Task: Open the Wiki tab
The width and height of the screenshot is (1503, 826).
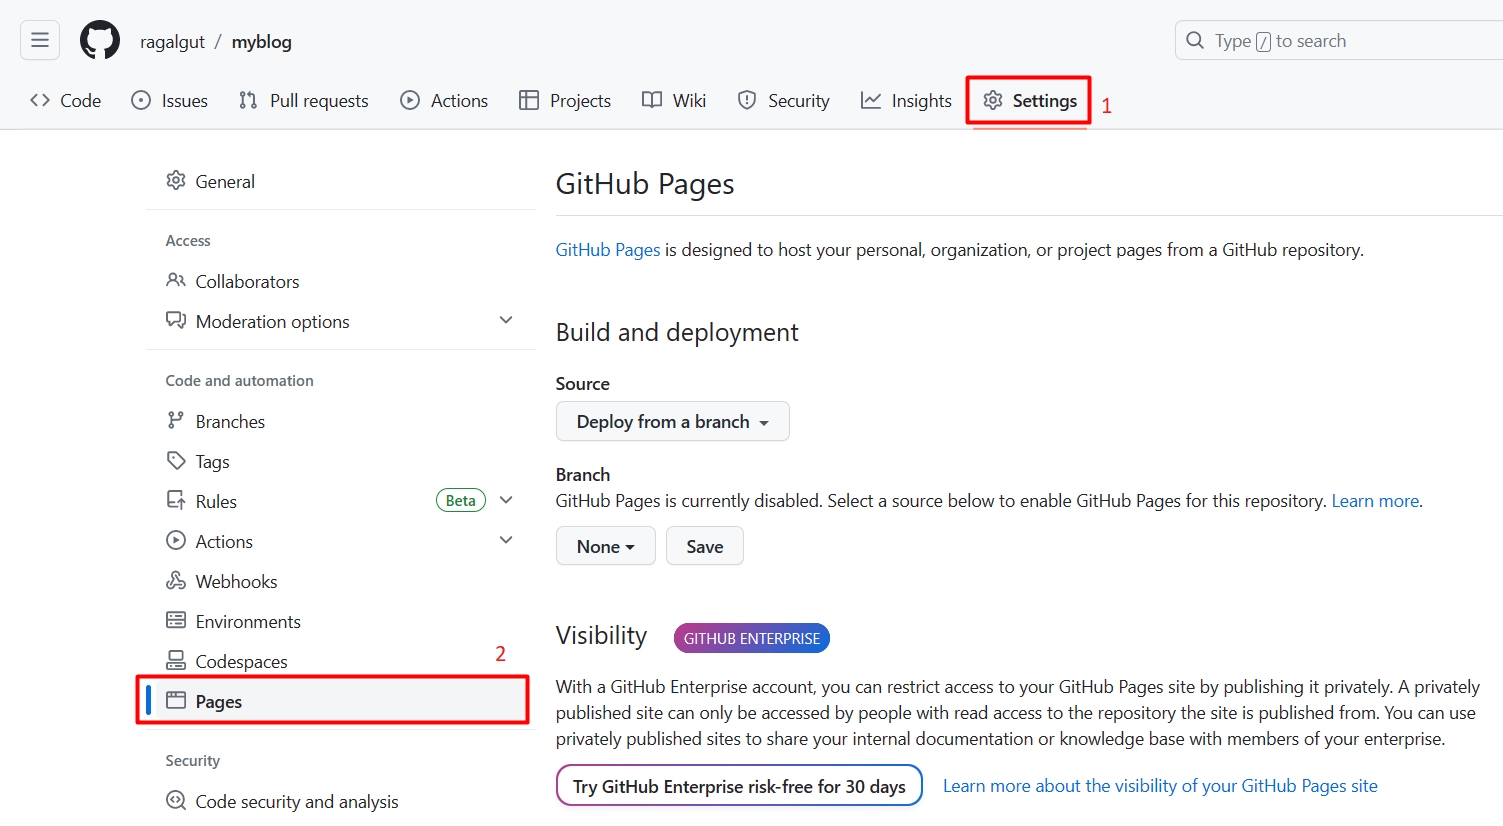Action: pyautogui.click(x=674, y=100)
